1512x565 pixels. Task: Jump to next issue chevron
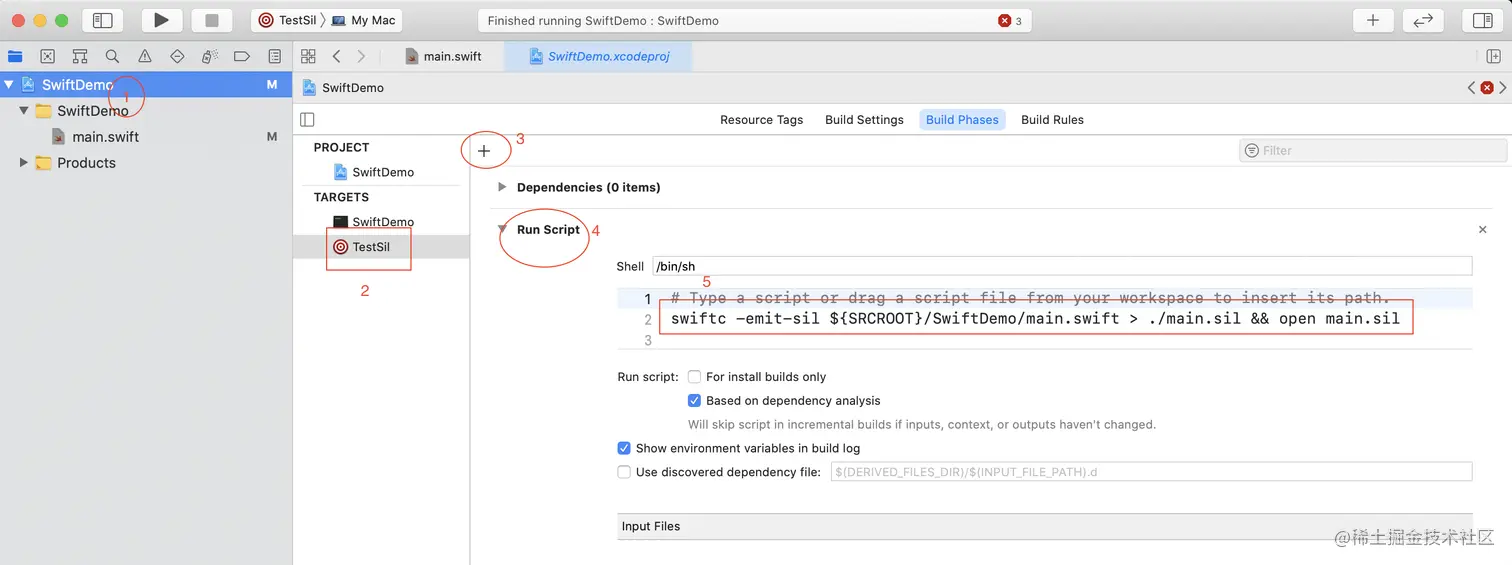(x=1503, y=88)
